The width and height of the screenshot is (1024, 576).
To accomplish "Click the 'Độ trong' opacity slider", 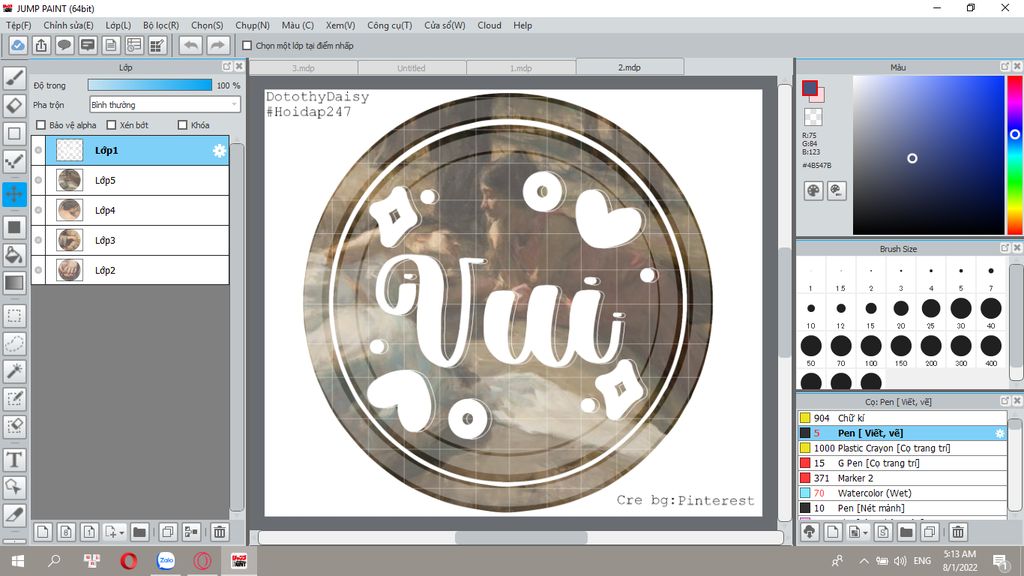I will pos(150,85).
